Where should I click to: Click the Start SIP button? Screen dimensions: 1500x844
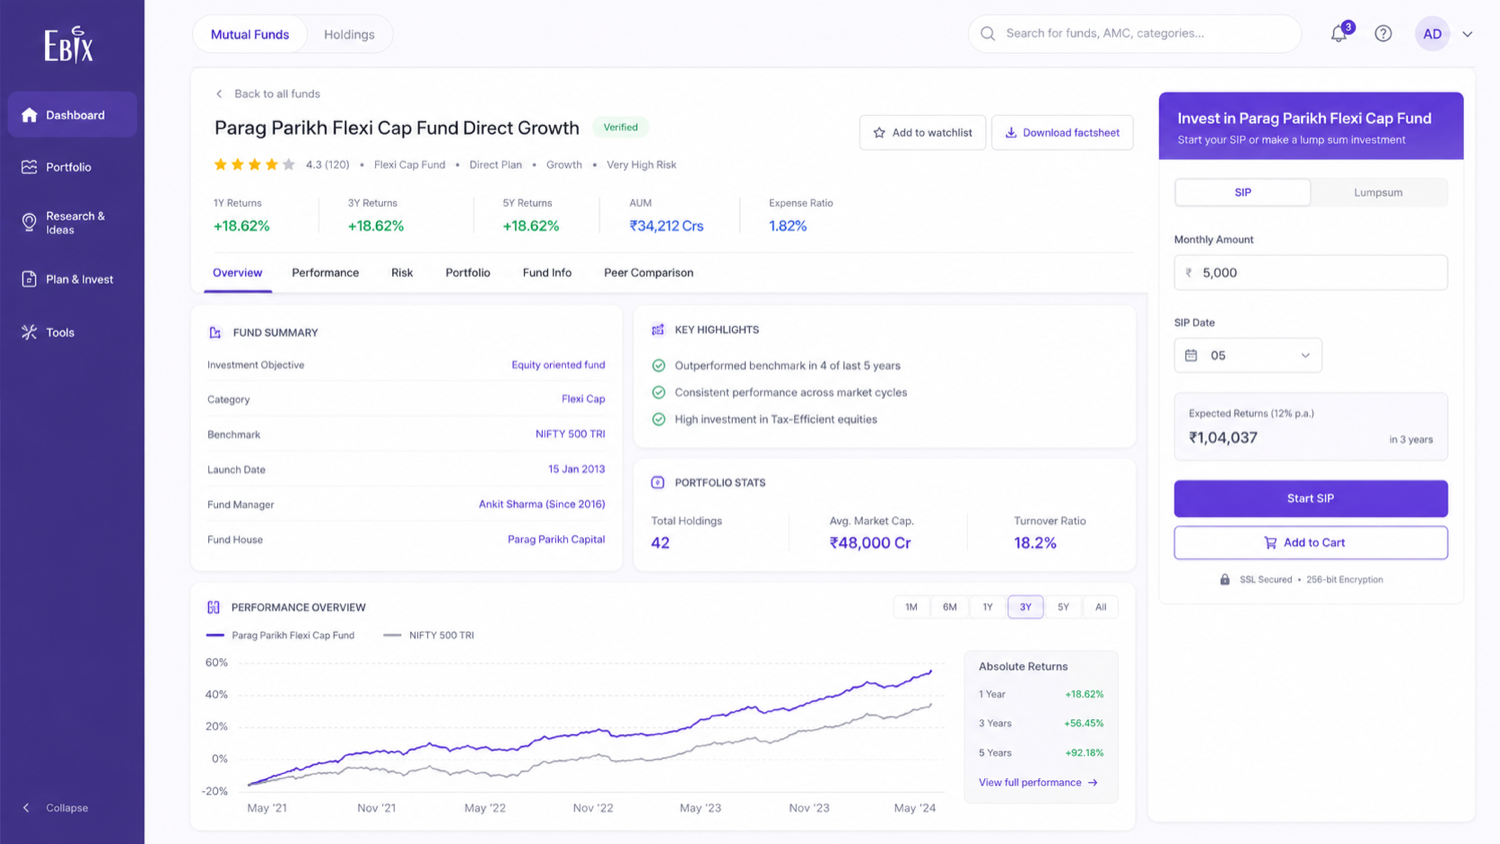pyautogui.click(x=1310, y=498)
